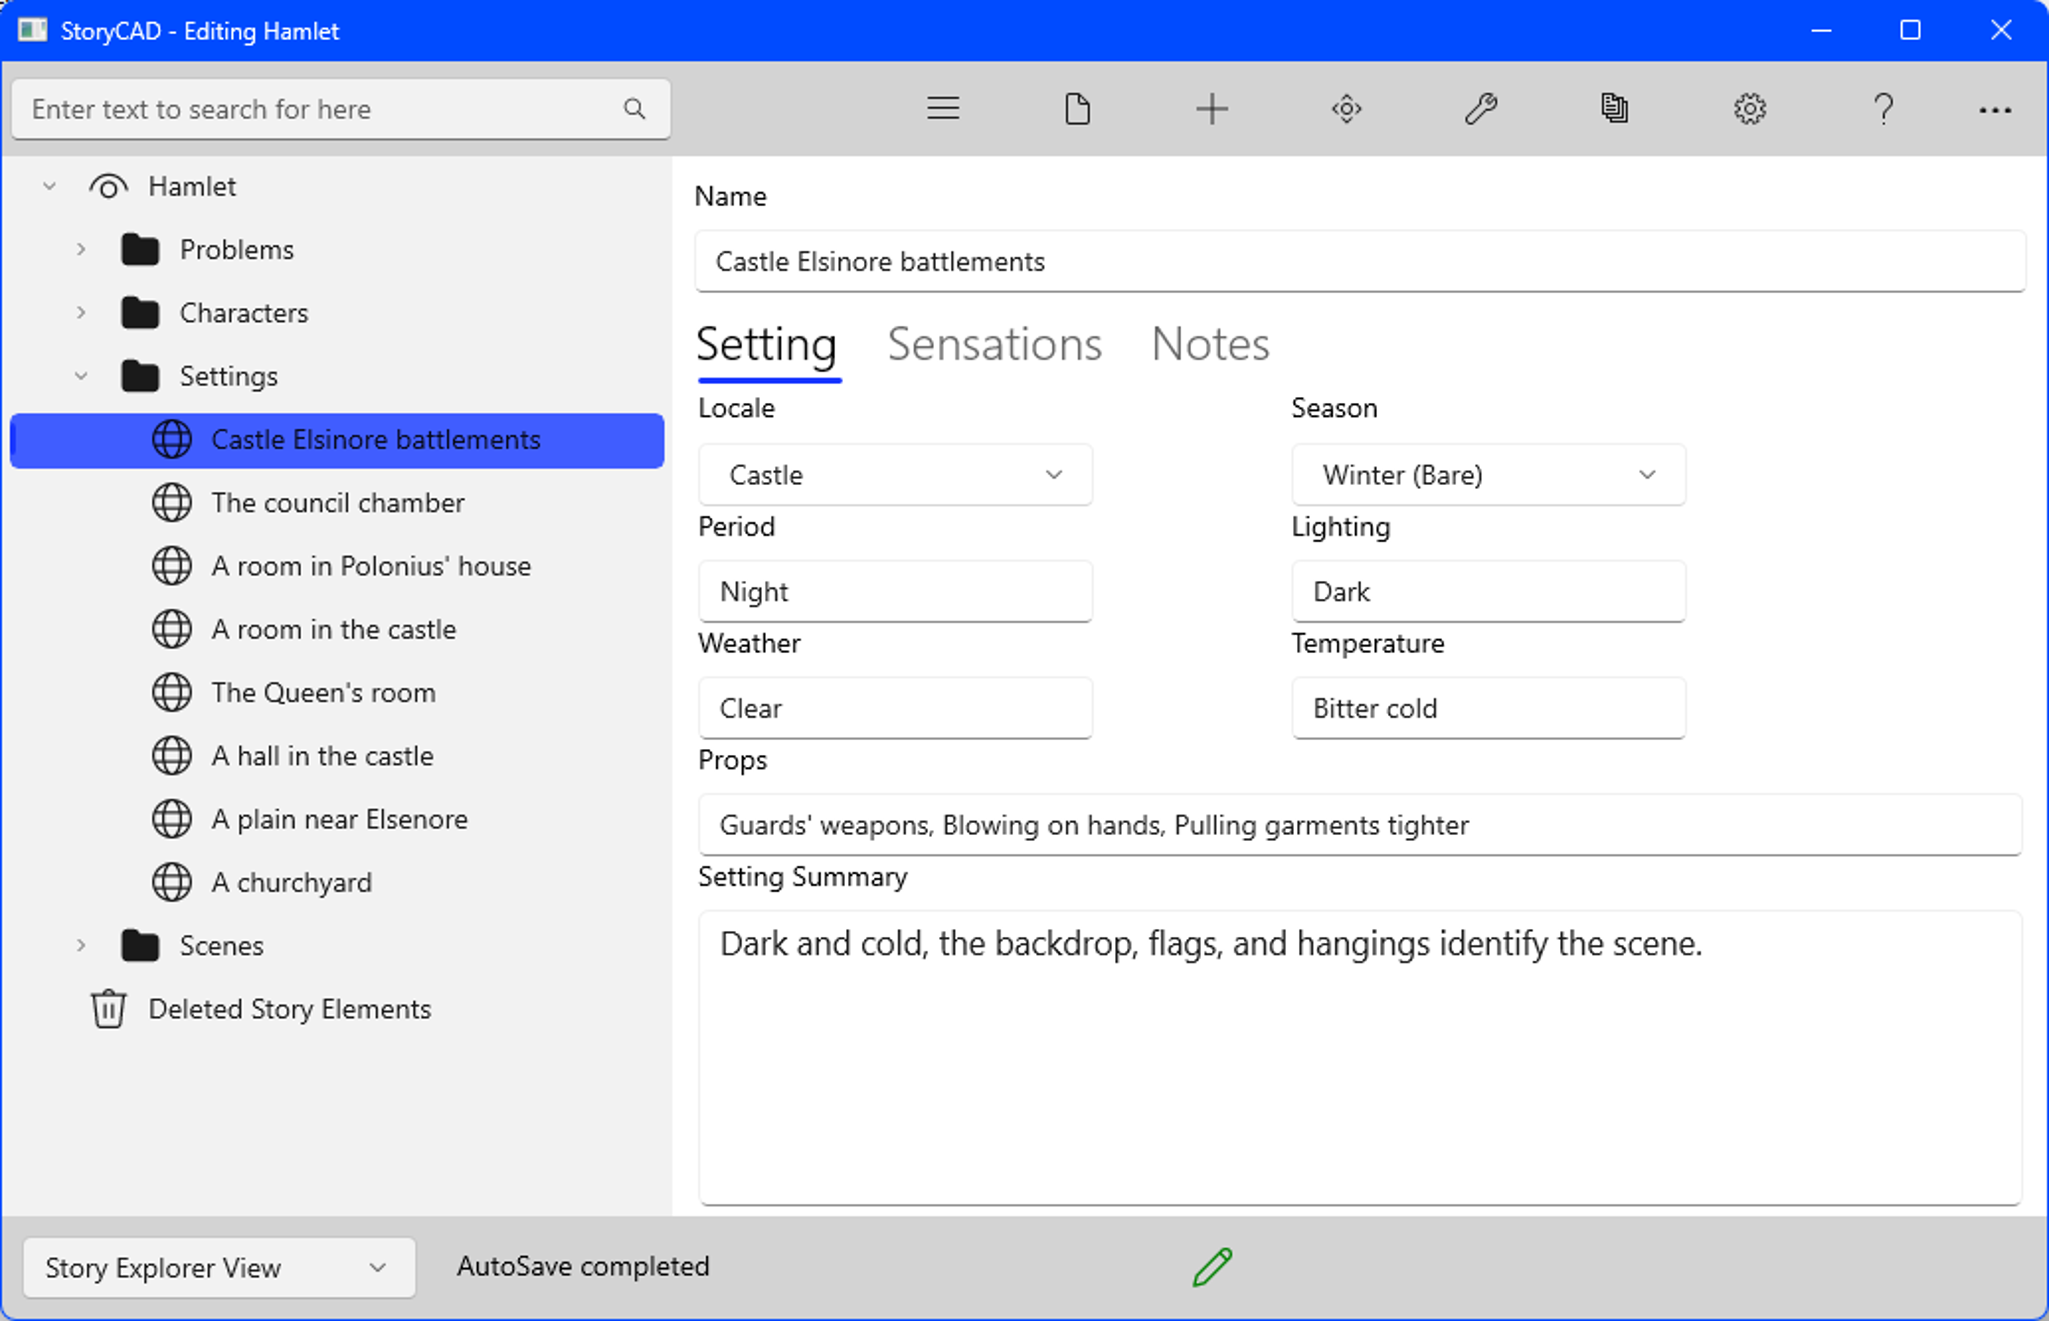Click the Reports pages icon
The width and height of the screenshot is (2049, 1321).
tap(1614, 108)
